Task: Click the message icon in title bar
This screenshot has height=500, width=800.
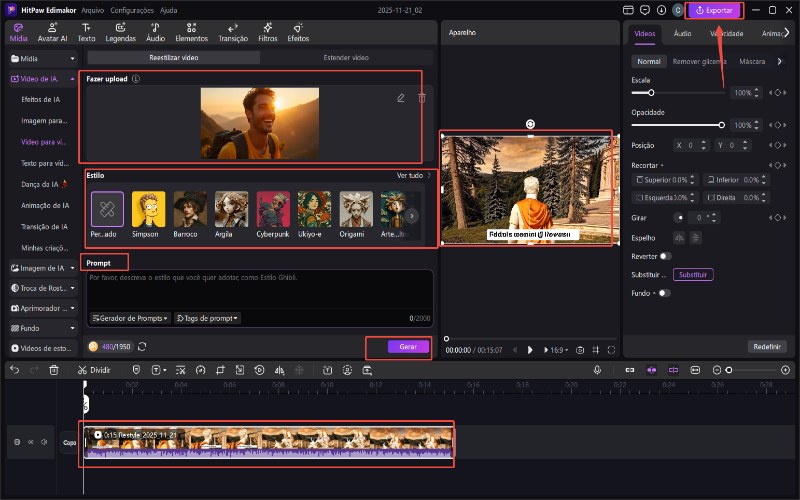Action: tap(645, 10)
